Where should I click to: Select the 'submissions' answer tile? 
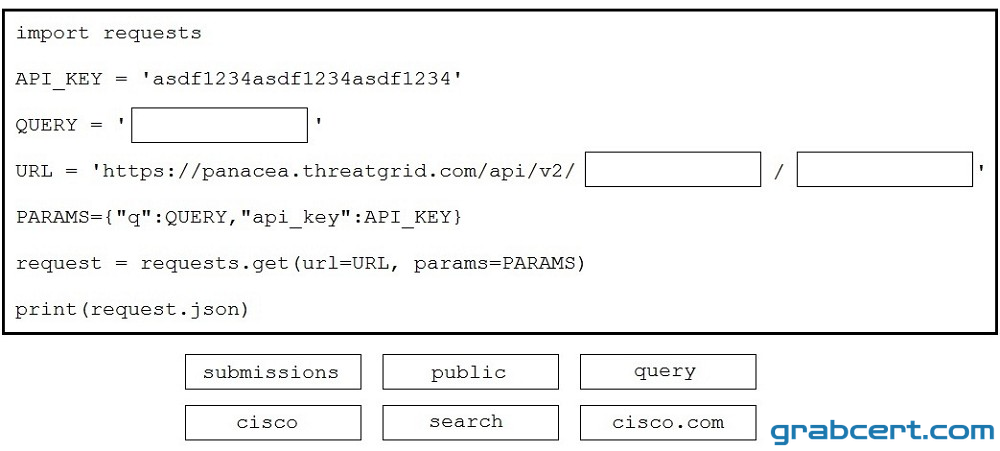(273, 372)
